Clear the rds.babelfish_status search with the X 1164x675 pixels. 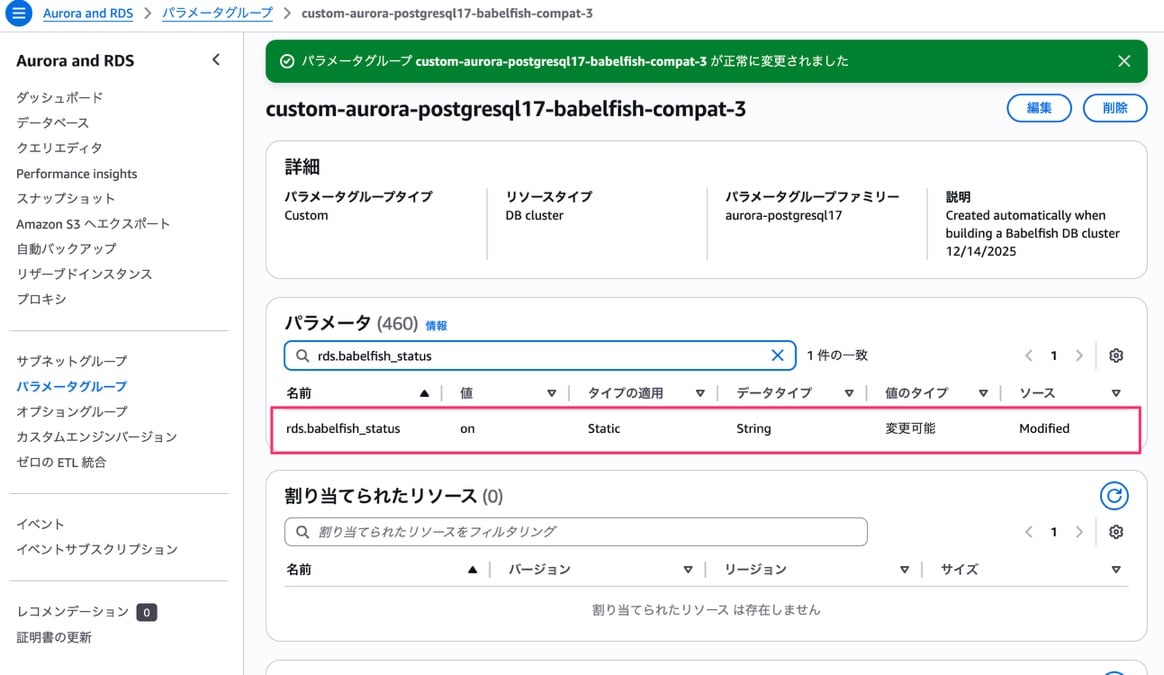click(778, 355)
